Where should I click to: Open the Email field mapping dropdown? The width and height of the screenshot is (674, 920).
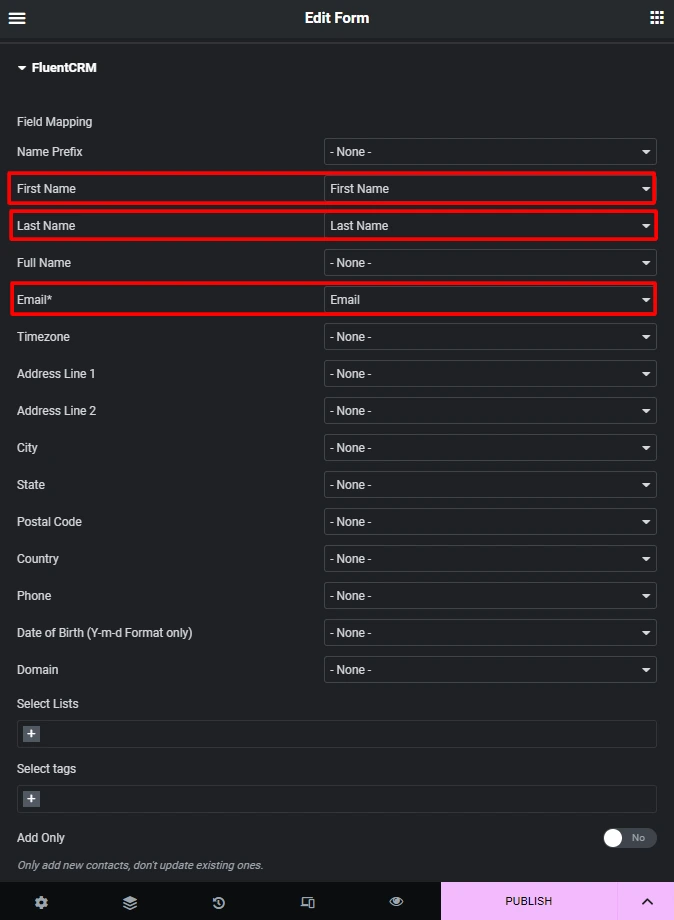490,300
